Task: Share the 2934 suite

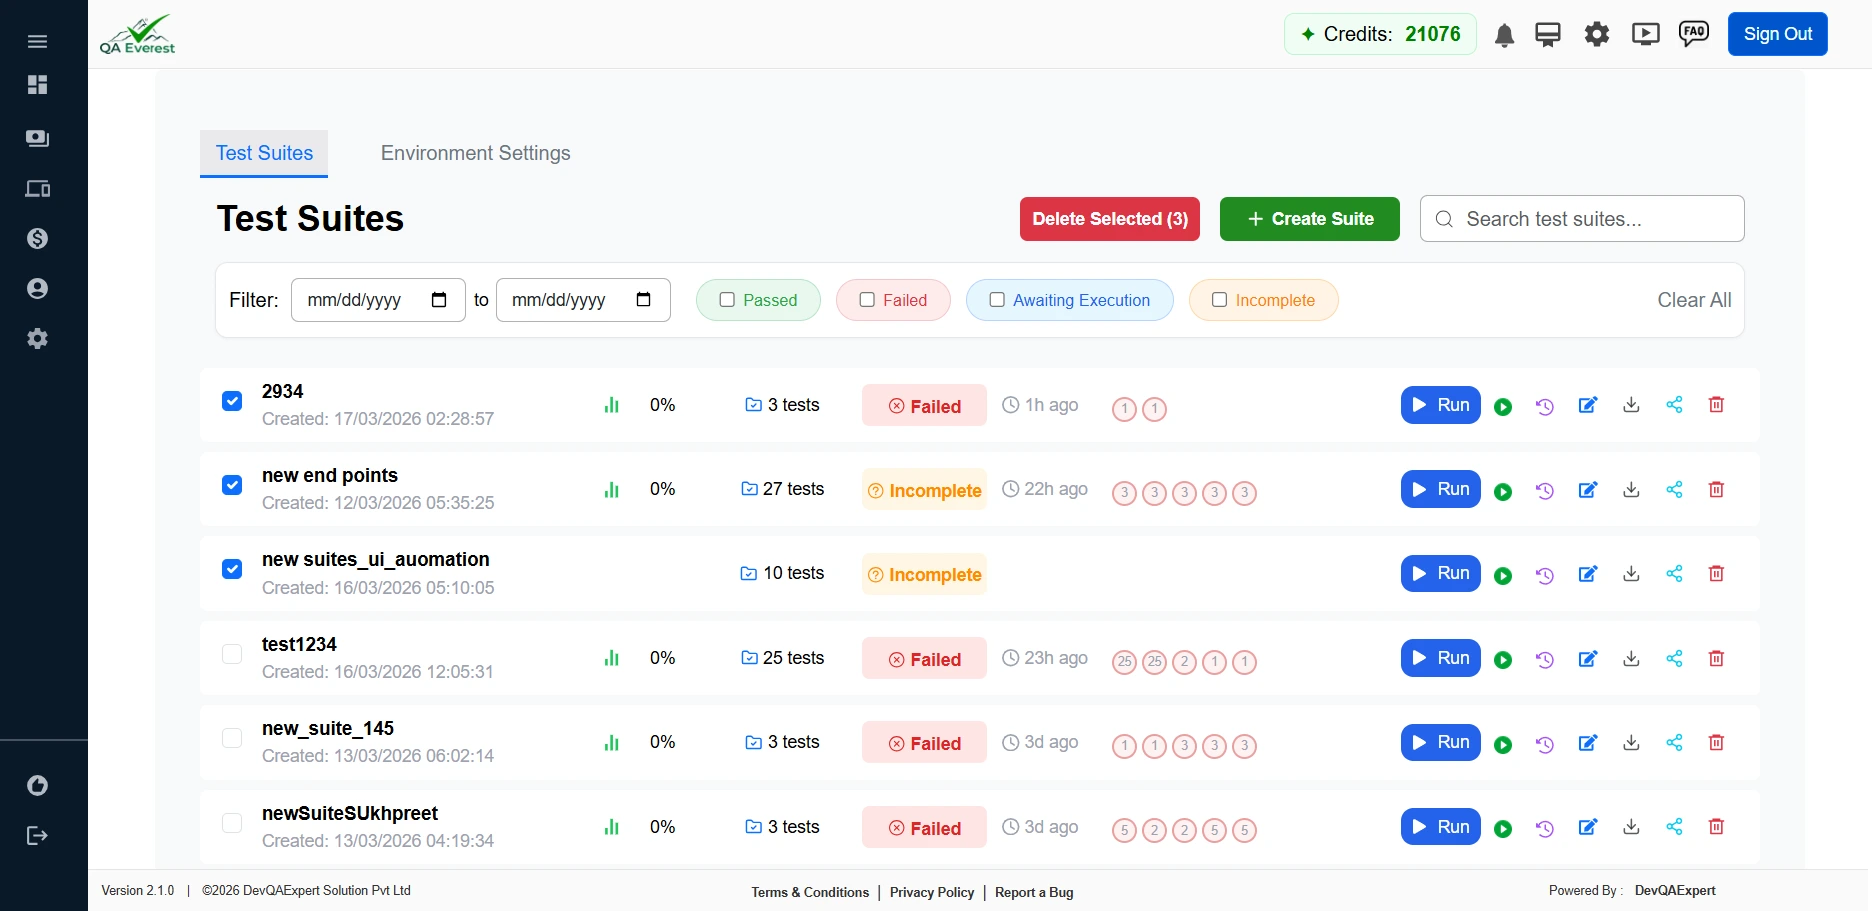Action: (x=1674, y=405)
